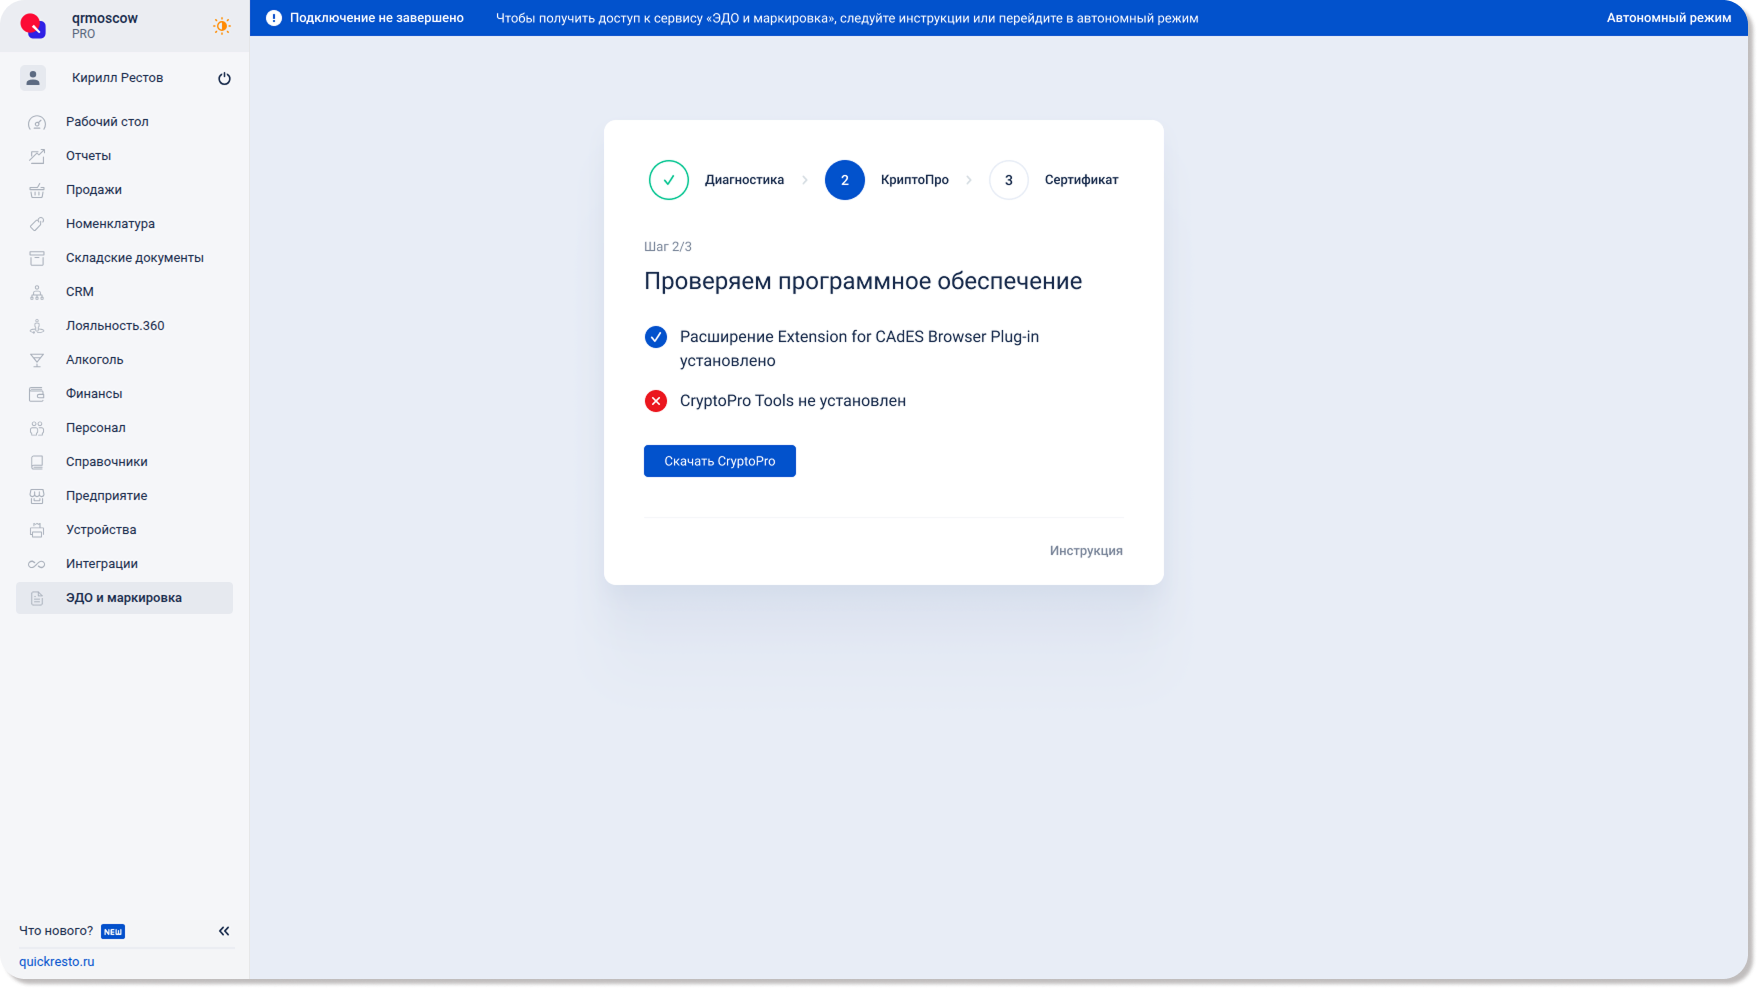1757x988 pixels.
Task: Open Что нового? announcements
Action: [56, 931]
